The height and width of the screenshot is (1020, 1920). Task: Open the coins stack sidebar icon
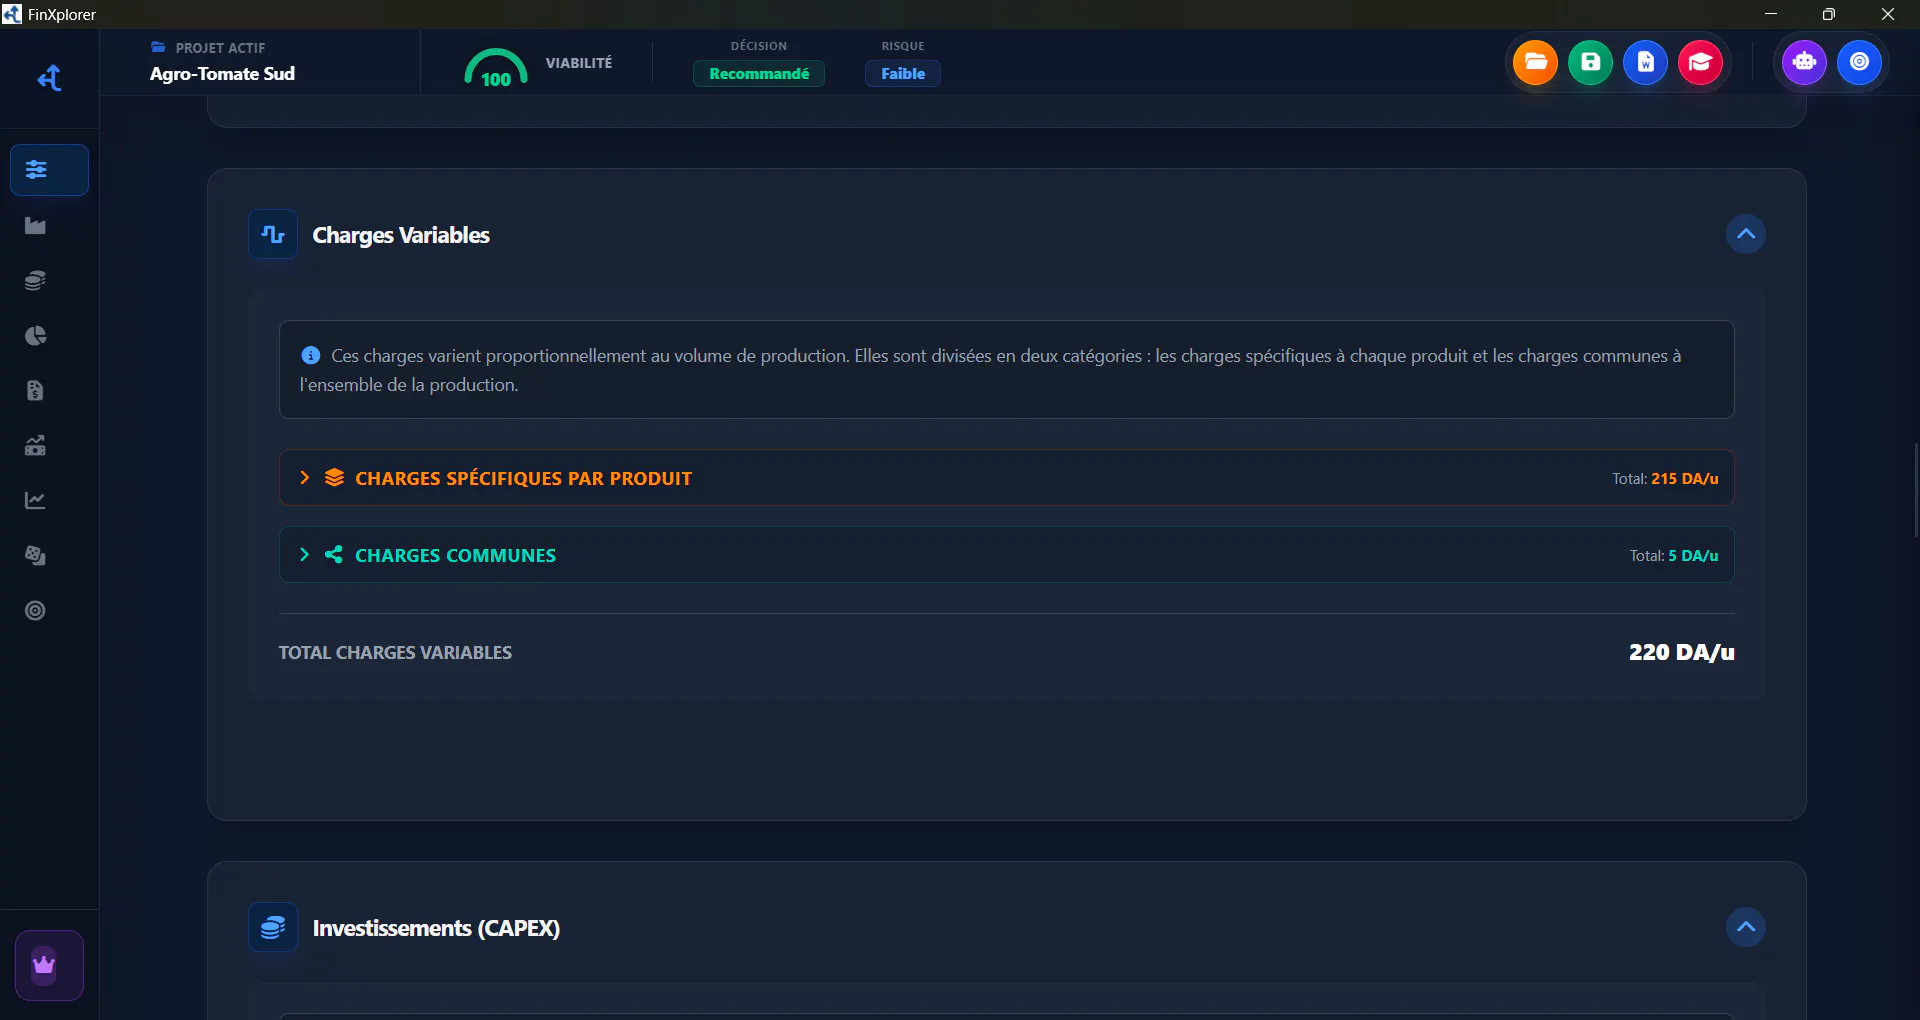point(35,281)
